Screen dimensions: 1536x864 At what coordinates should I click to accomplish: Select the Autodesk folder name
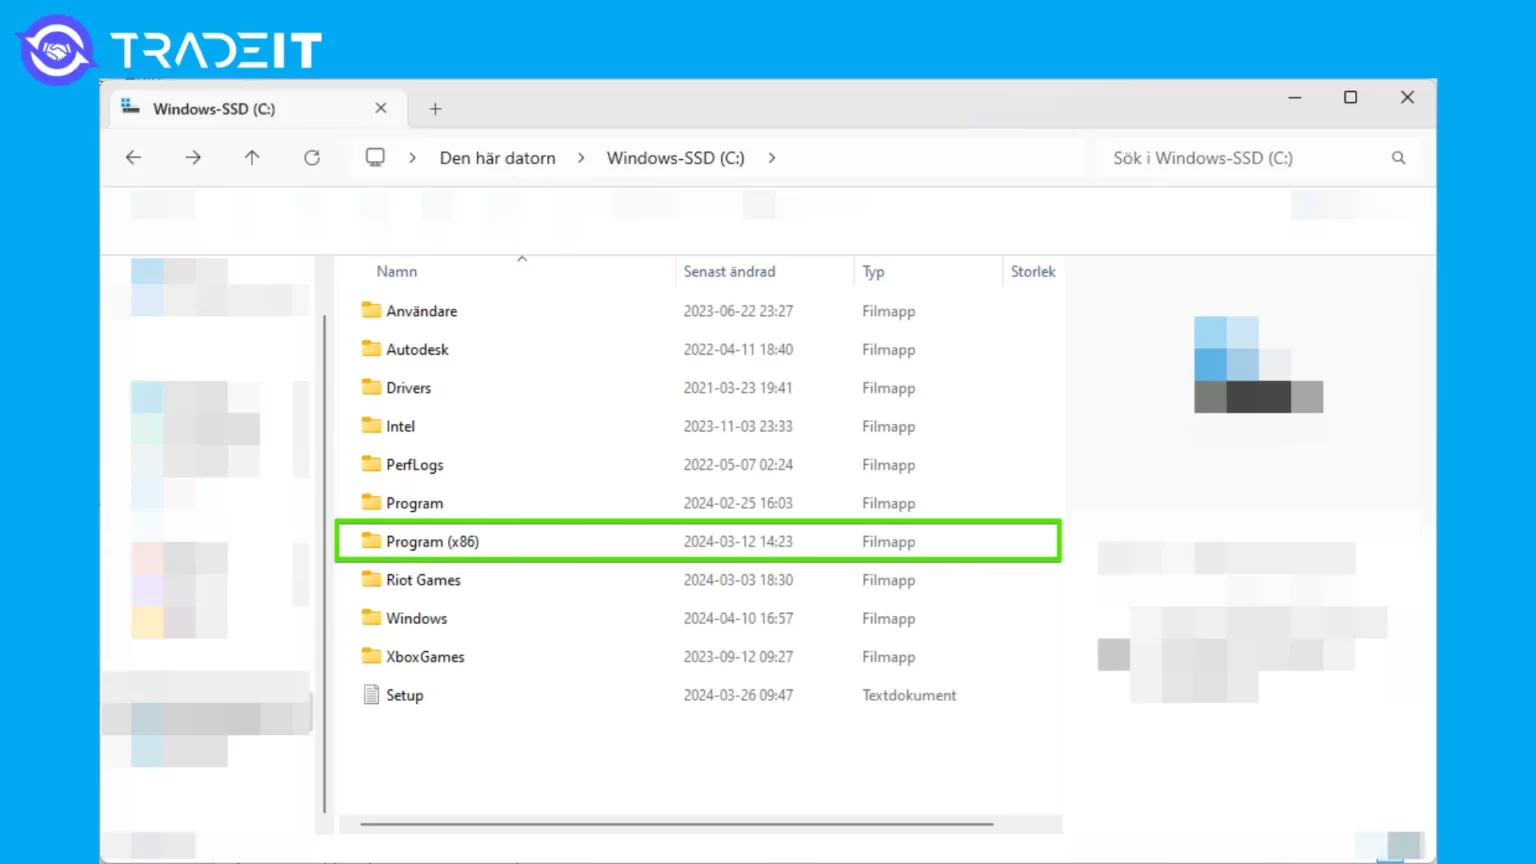coord(417,349)
